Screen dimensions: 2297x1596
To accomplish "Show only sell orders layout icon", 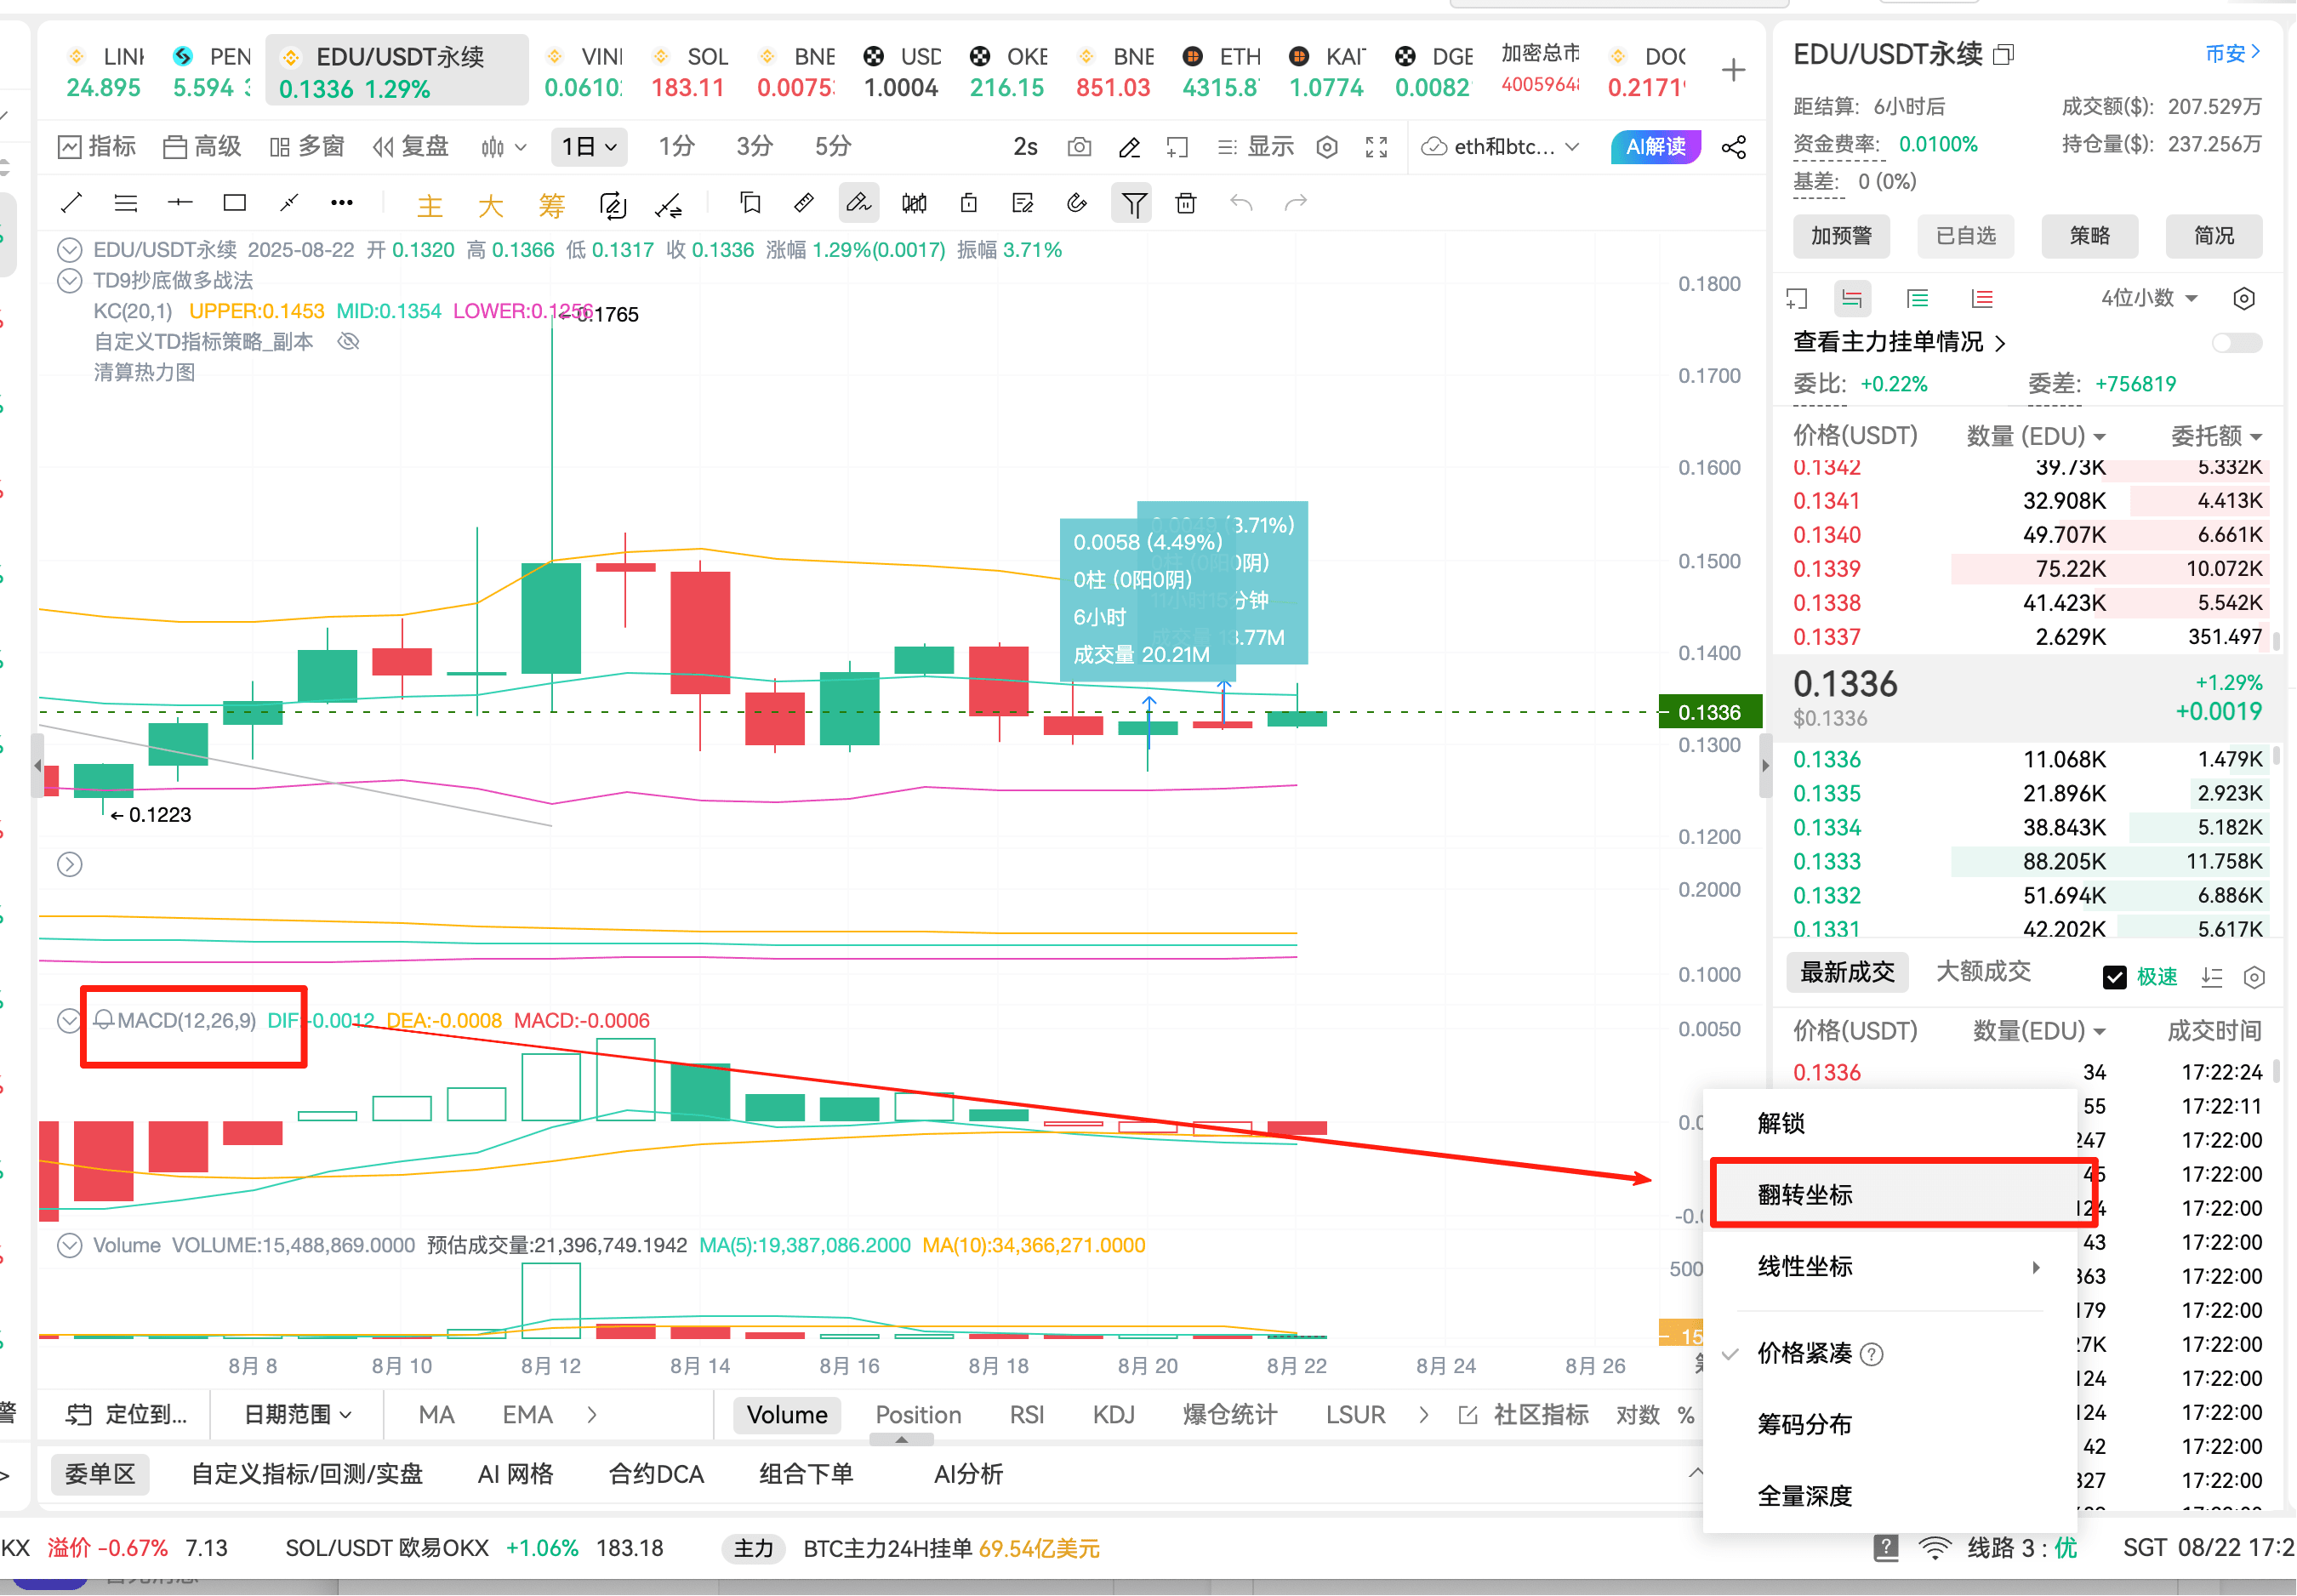I will [1982, 299].
